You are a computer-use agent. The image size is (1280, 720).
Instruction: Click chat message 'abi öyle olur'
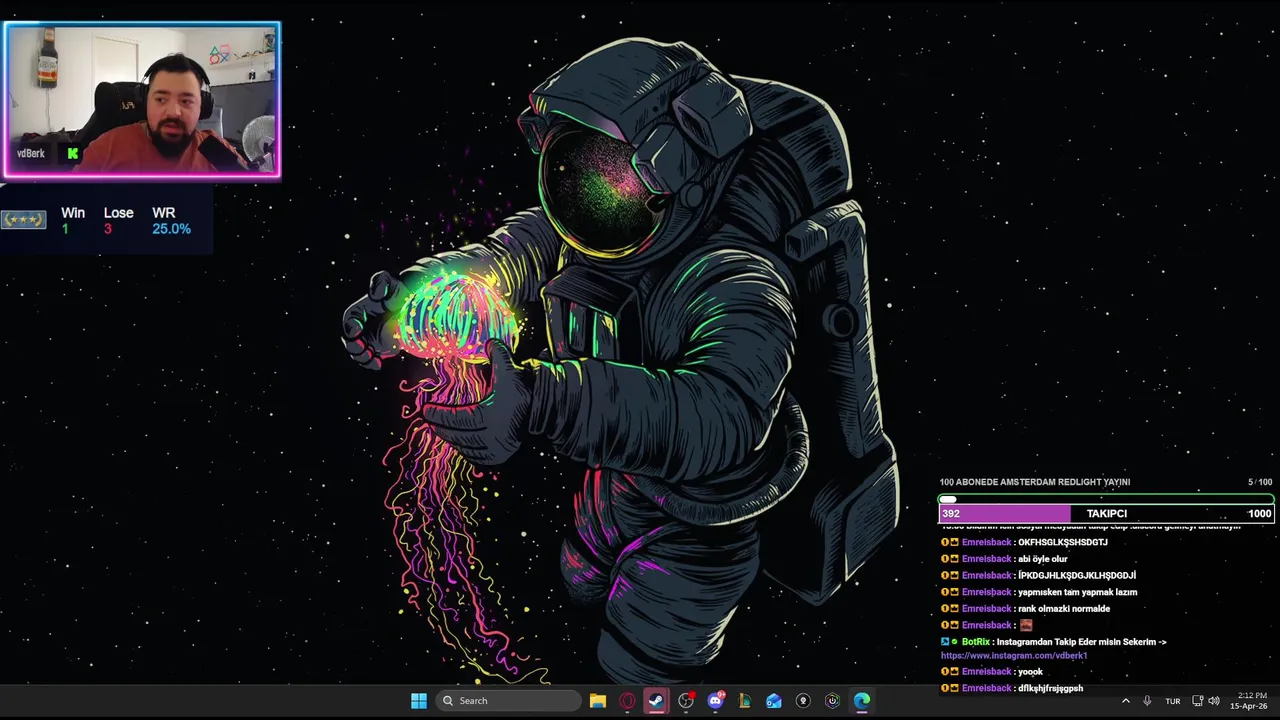[1042, 559]
